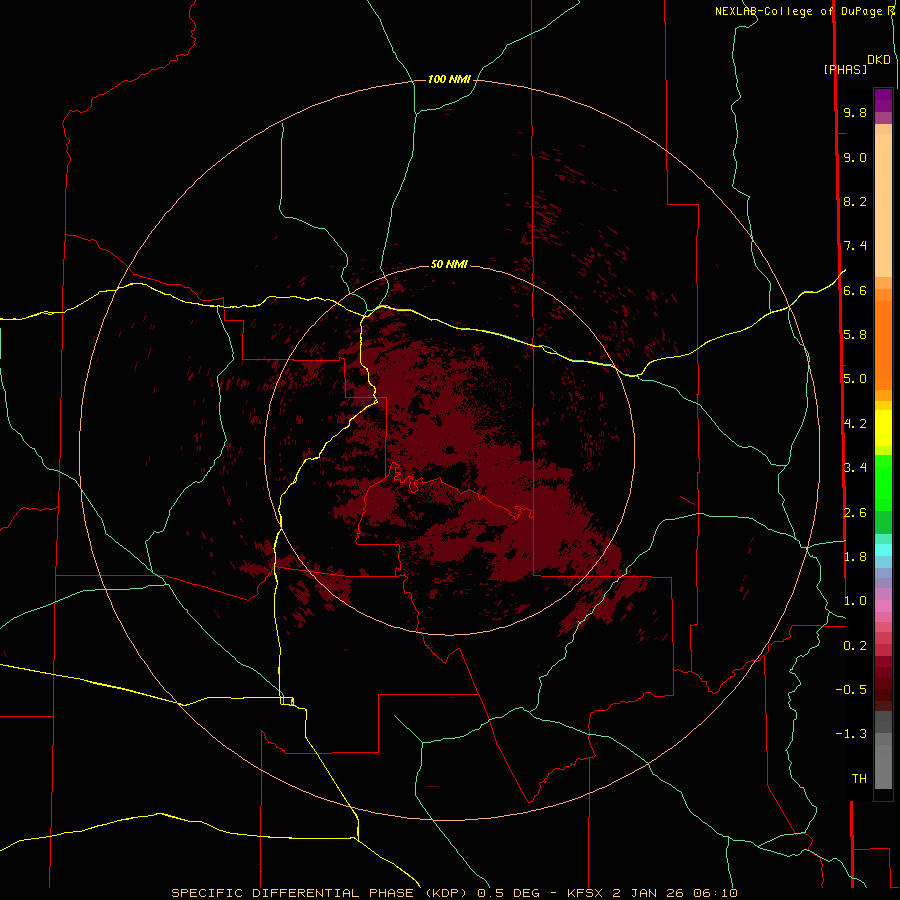This screenshot has width=900, height=900.
Task: Pick the light peach segment of the color bar
Action: click(x=883, y=205)
